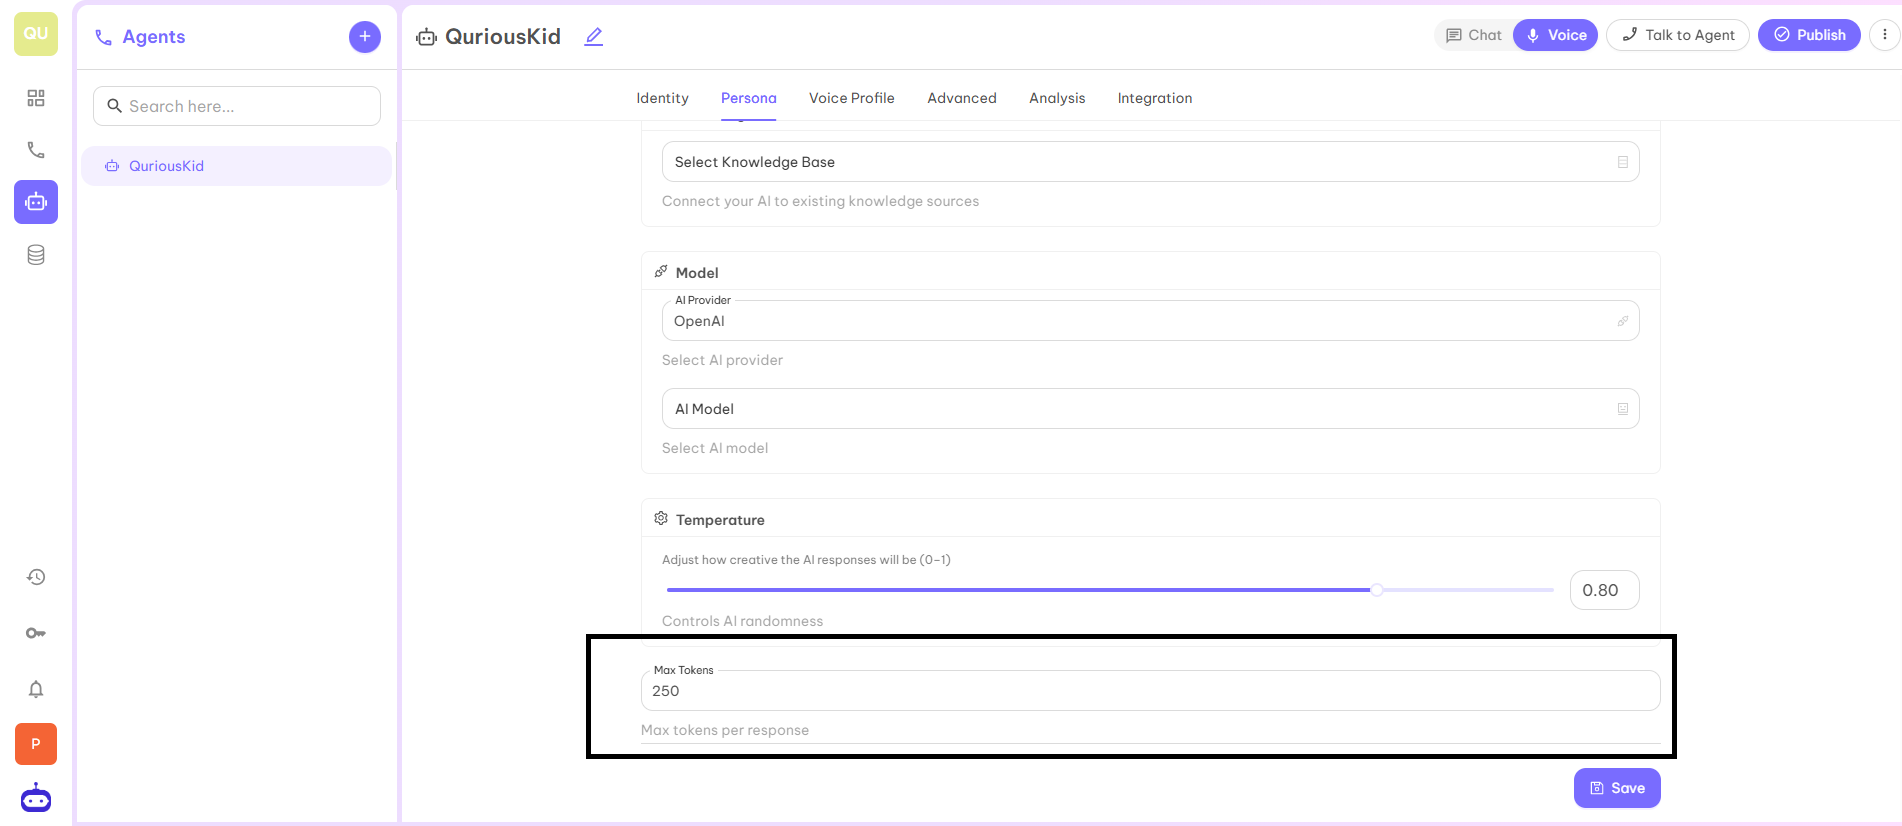Open the Select Knowledge Base dropdown
Image resolution: width=1902 pixels, height=826 pixels.
pyautogui.click(x=1150, y=162)
